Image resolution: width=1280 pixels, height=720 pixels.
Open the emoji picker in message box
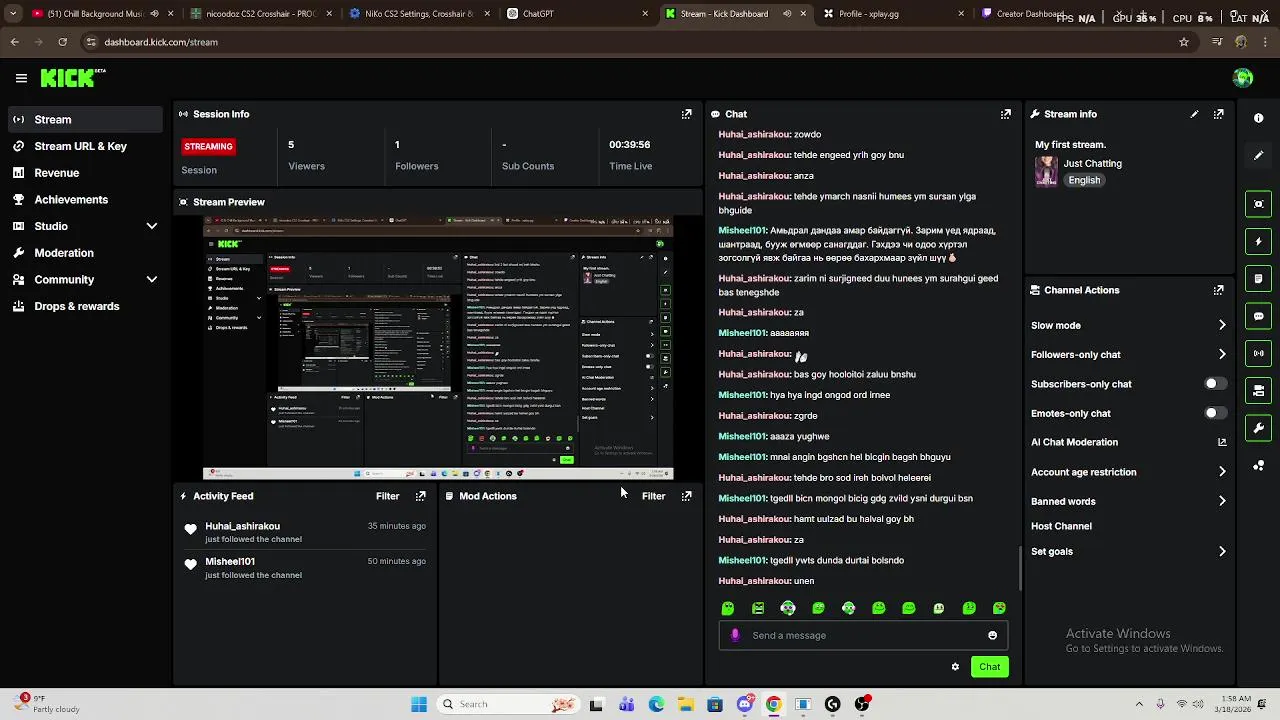(992, 635)
